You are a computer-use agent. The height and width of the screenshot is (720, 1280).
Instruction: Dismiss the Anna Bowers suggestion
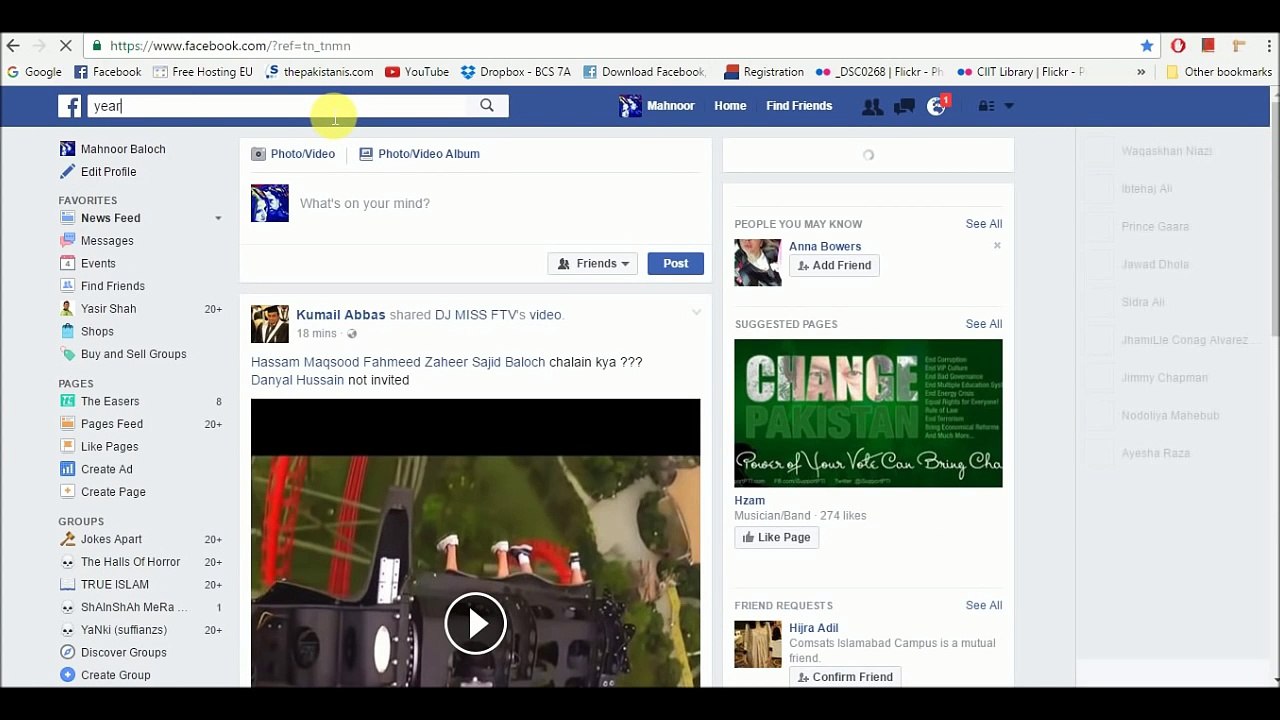997,246
